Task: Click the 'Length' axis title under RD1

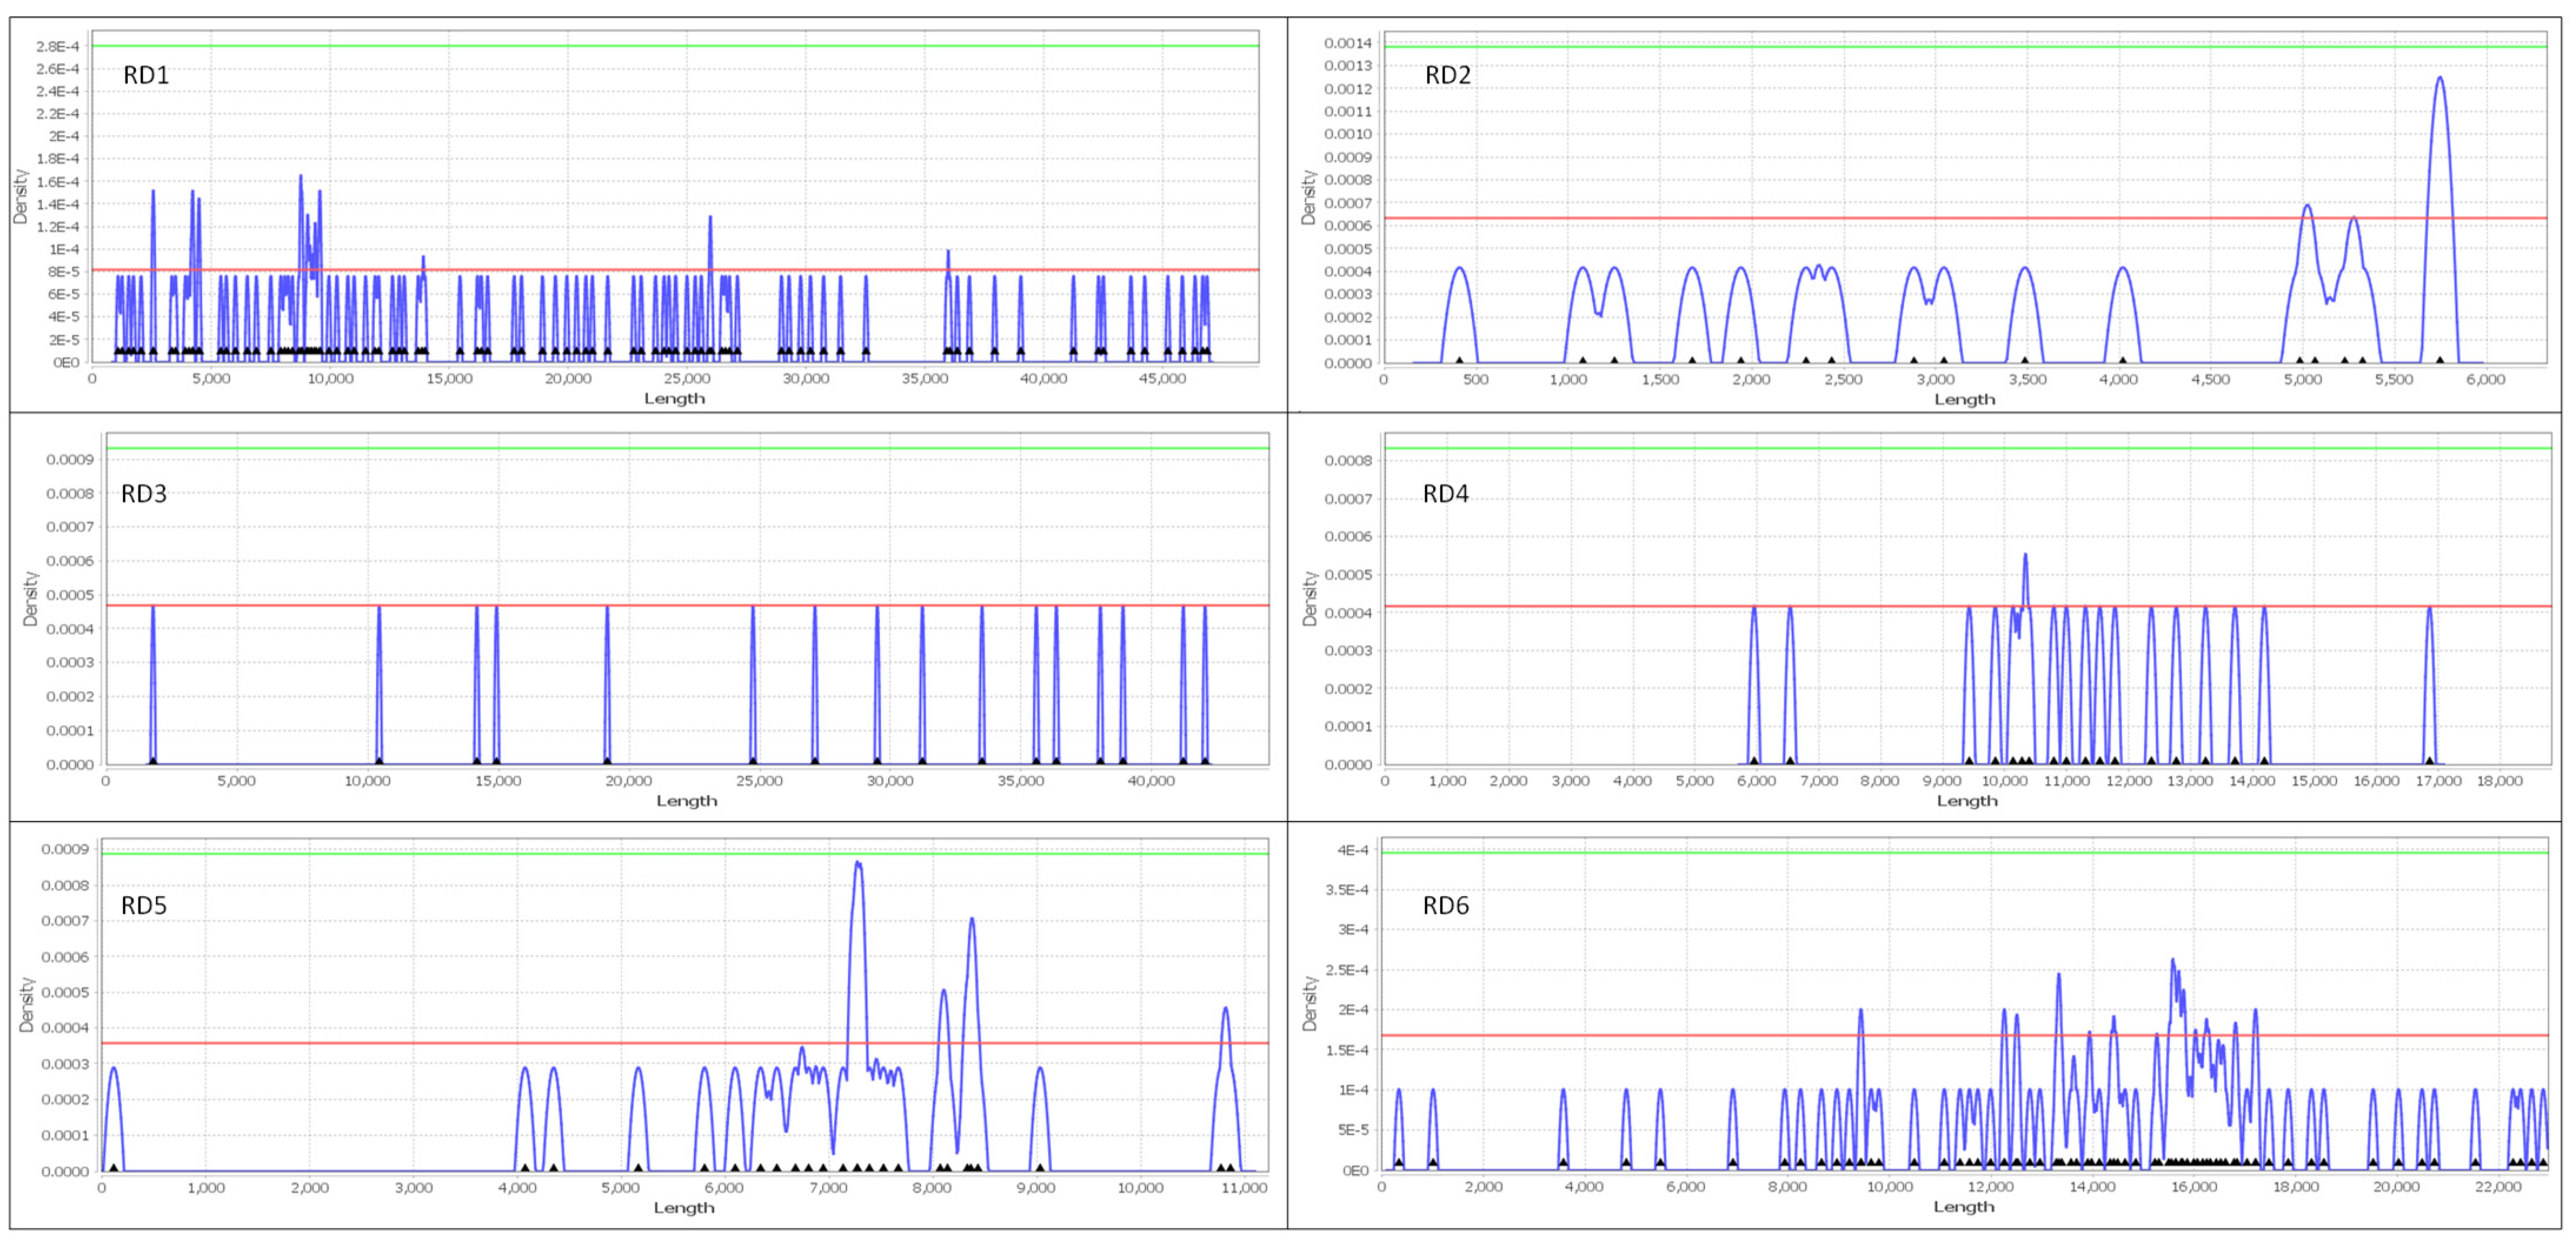Action: pyautogui.click(x=674, y=398)
